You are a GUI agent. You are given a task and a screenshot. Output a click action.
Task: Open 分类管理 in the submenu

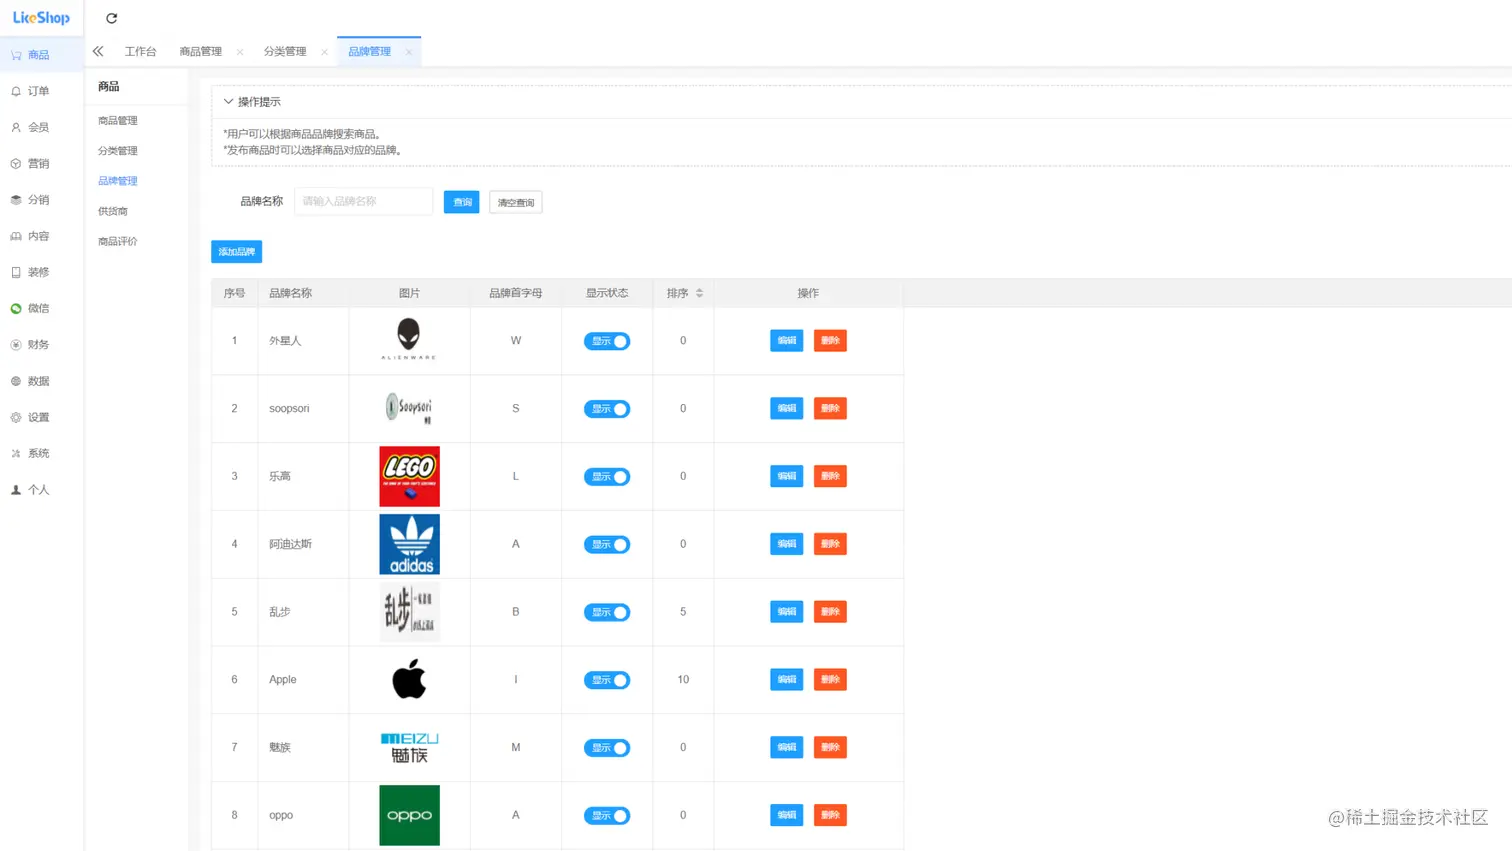click(118, 151)
